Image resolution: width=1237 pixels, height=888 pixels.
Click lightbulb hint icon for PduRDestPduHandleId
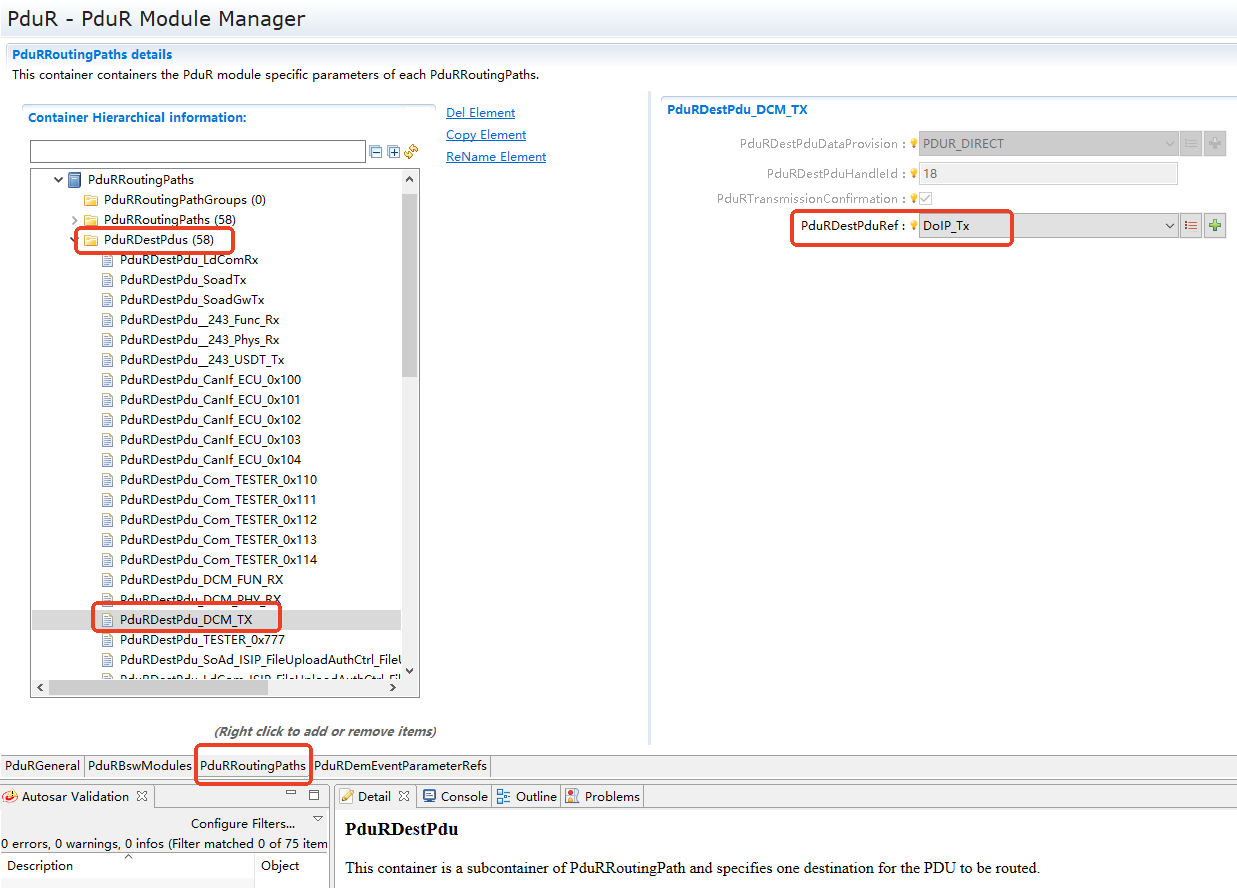[913, 174]
